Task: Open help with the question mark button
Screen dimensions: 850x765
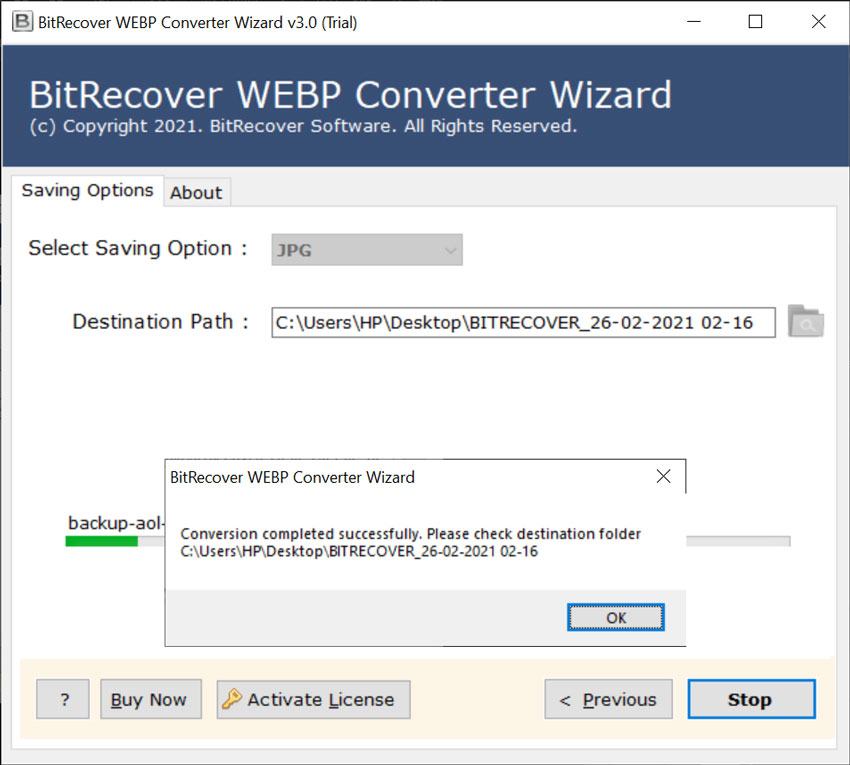Action: (63, 699)
